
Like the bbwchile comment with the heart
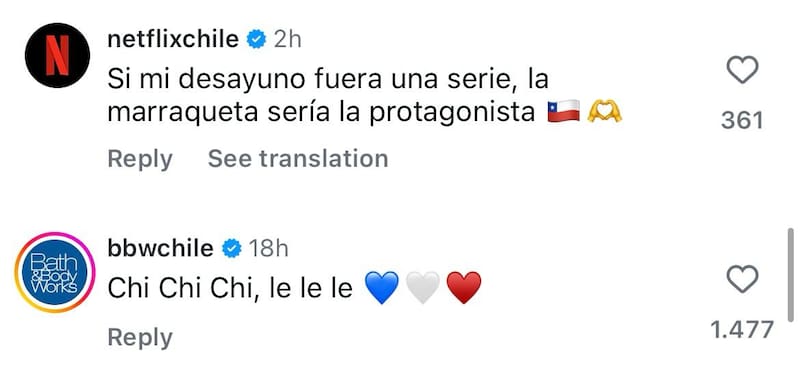[742, 279]
